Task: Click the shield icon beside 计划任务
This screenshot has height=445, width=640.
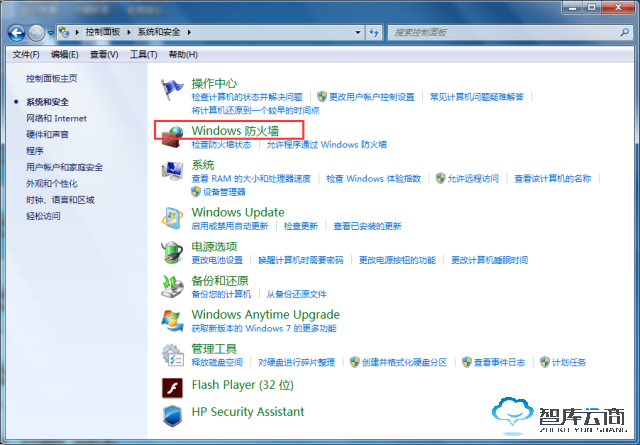Action: point(545,362)
